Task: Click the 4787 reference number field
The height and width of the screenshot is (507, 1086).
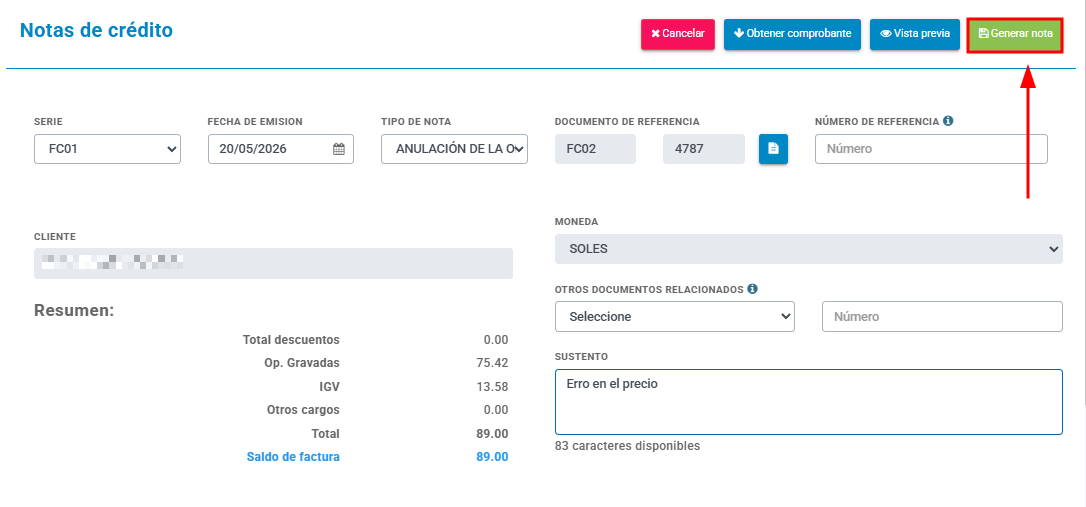Action: pyautogui.click(x=704, y=149)
